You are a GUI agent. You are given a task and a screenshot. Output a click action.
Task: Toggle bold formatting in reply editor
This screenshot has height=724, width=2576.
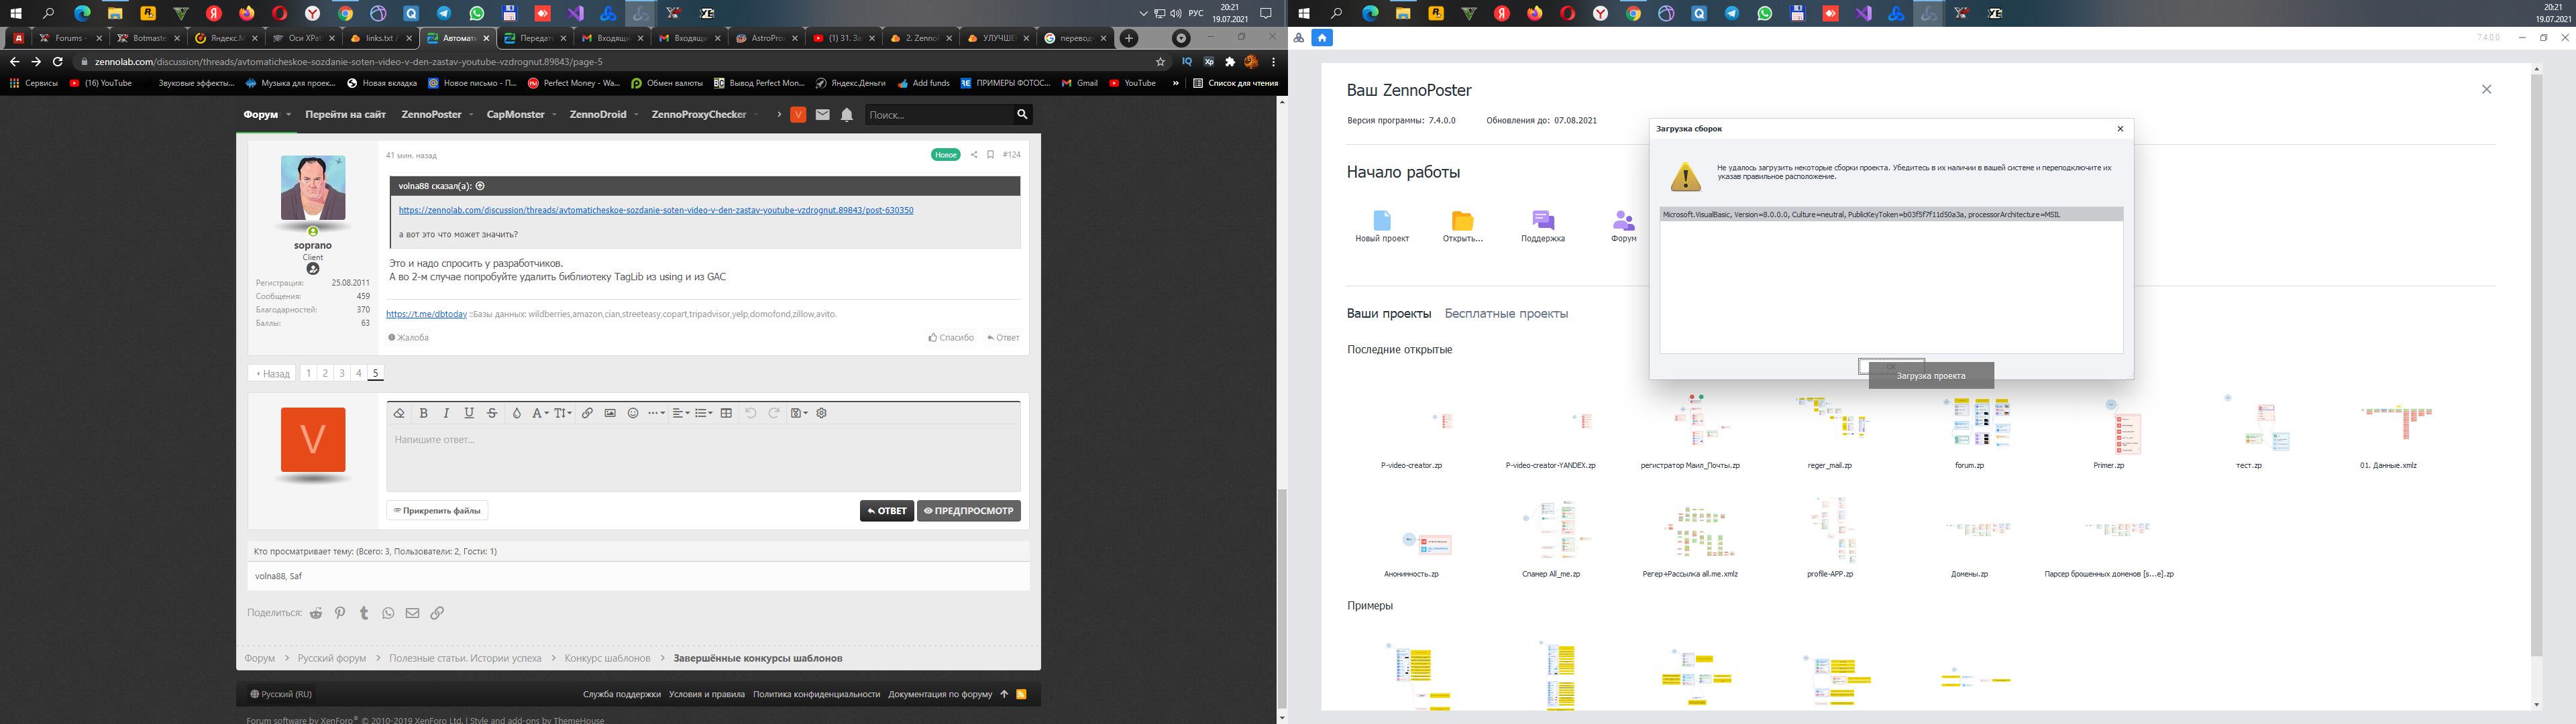[x=423, y=413]
